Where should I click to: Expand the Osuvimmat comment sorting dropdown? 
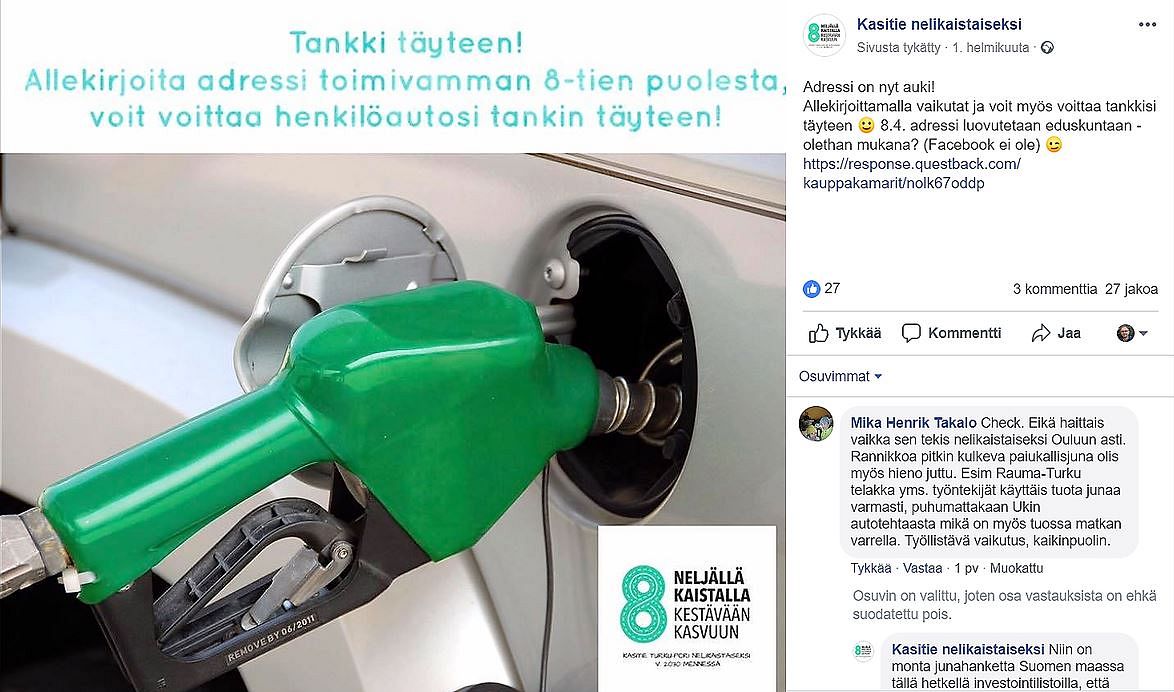[840, 376]
